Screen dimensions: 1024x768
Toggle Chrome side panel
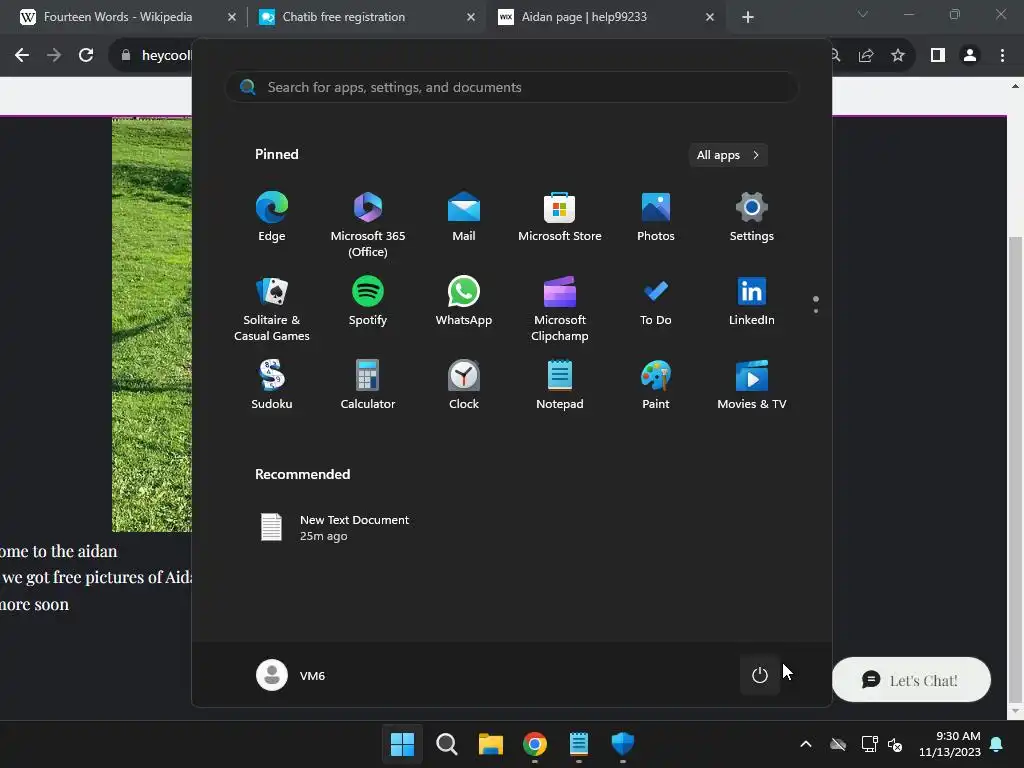[x=938, y=56]
